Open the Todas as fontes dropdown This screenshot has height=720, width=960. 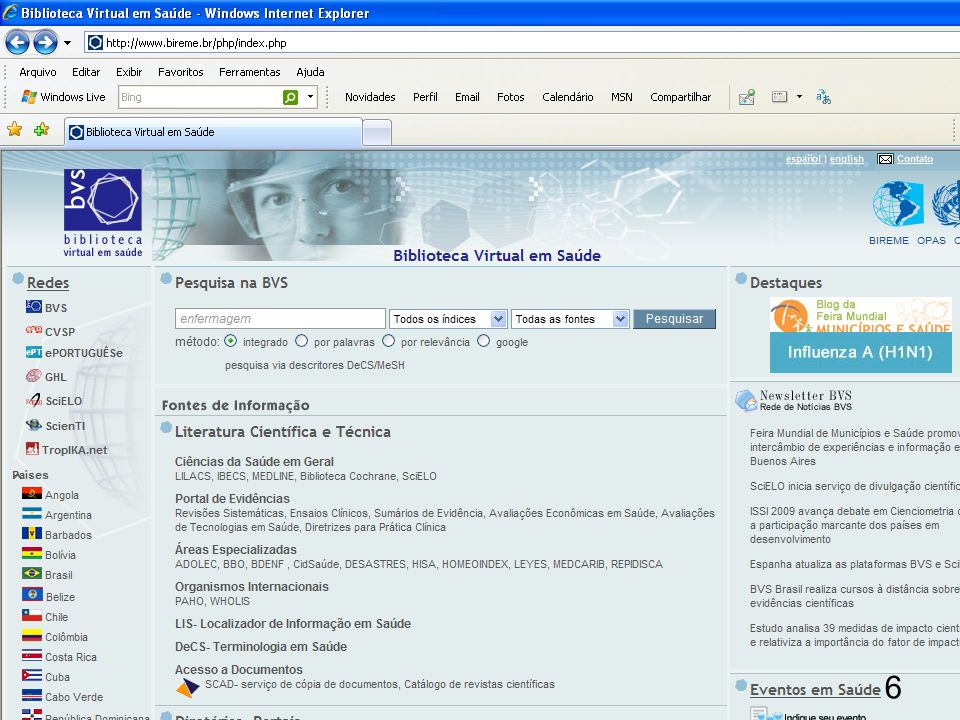pos(570,318)
